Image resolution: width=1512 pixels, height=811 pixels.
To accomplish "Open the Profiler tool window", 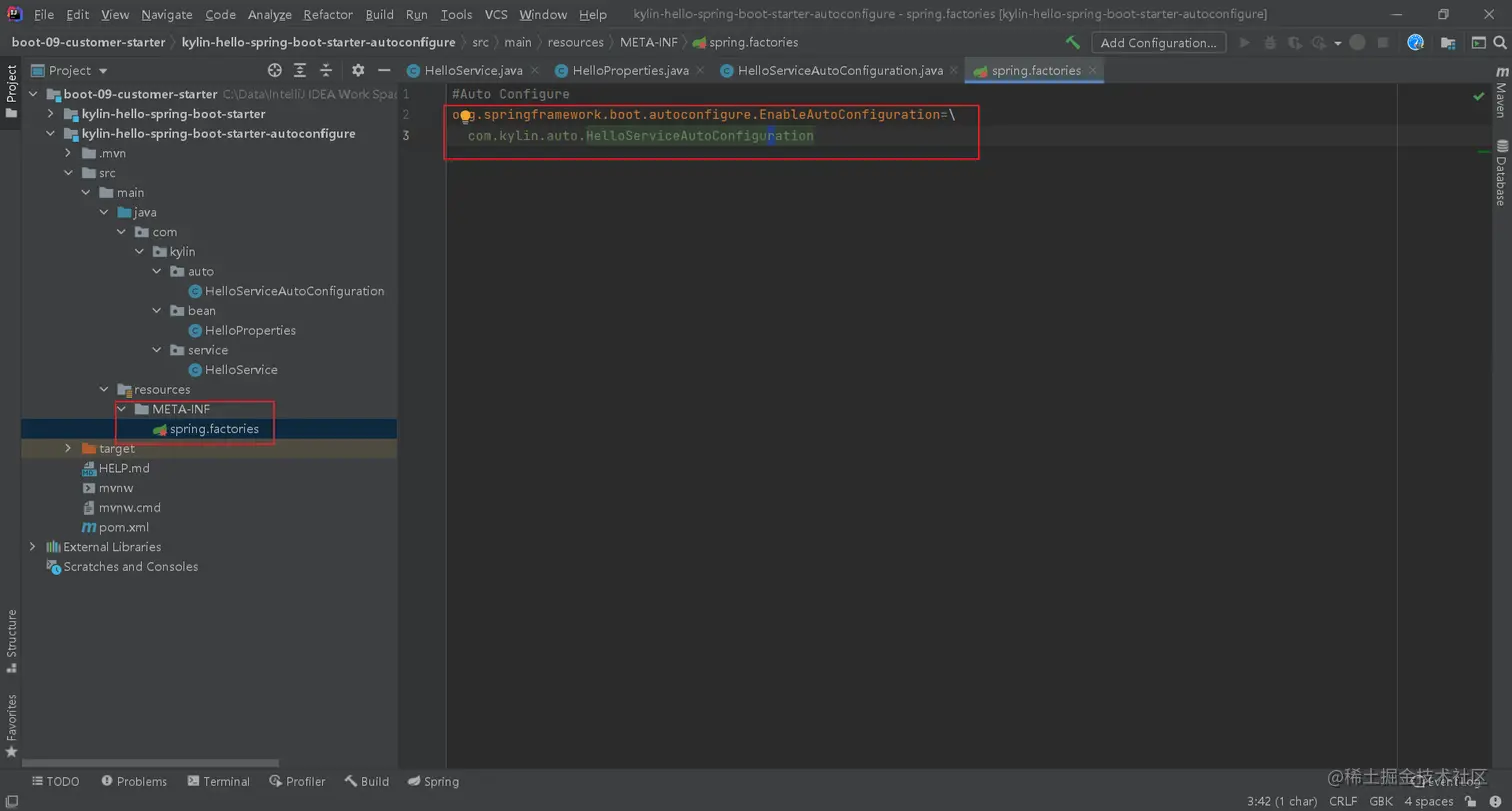I will [297, 781].
